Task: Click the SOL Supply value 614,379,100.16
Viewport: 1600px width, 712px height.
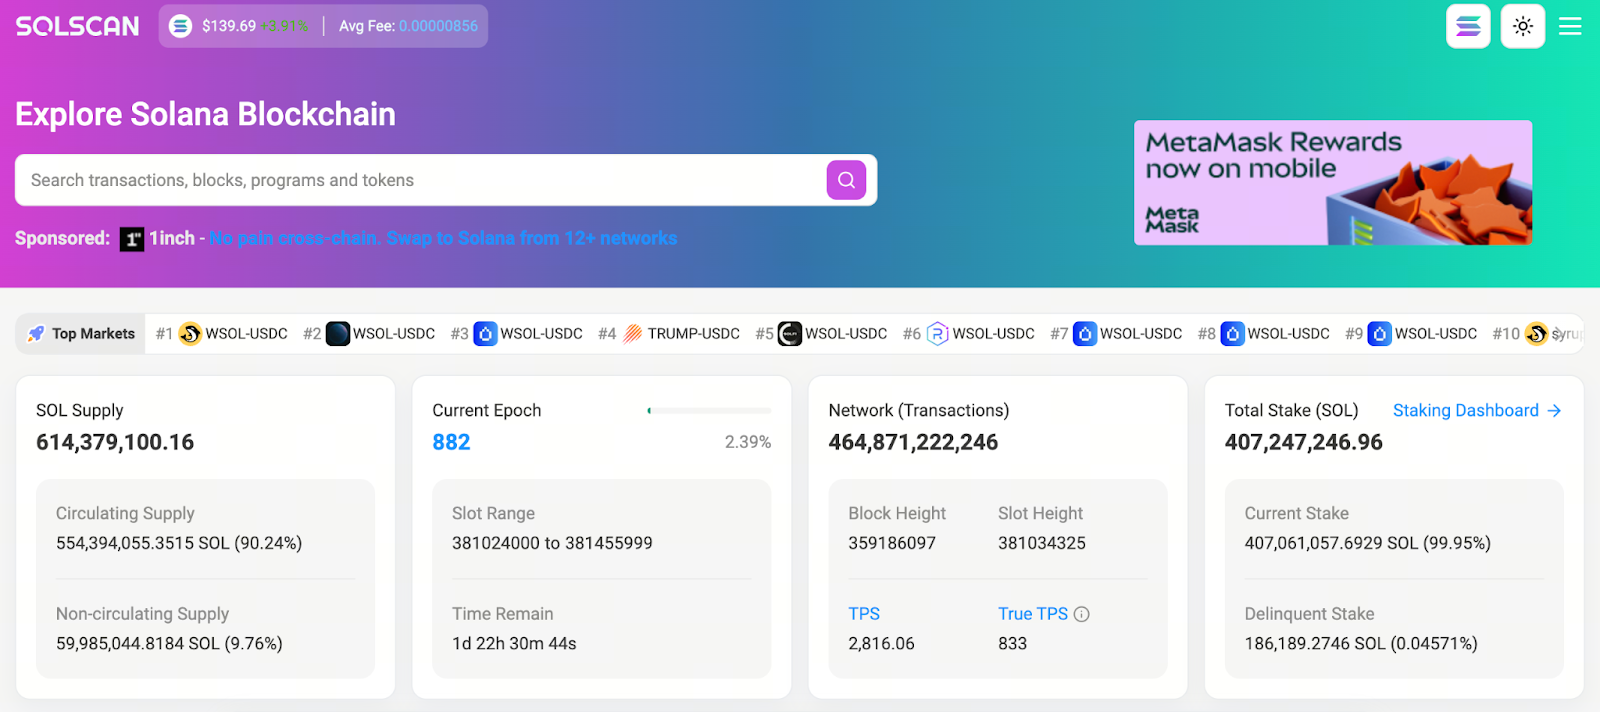Action: [x=115, y=442]
